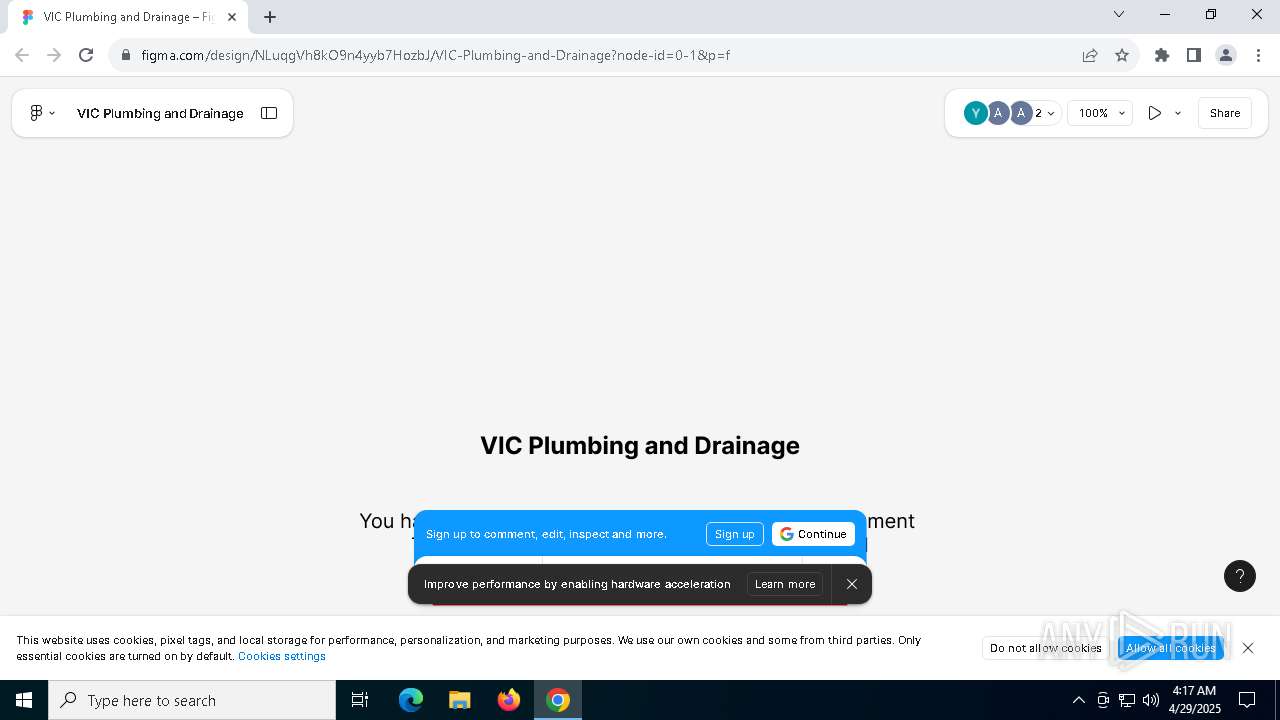Image resolution: width=1280 pixels, height=720 pixels.
Task: Click the VIC Plumbing and Drainage file name
Action: tap(160, 113)
